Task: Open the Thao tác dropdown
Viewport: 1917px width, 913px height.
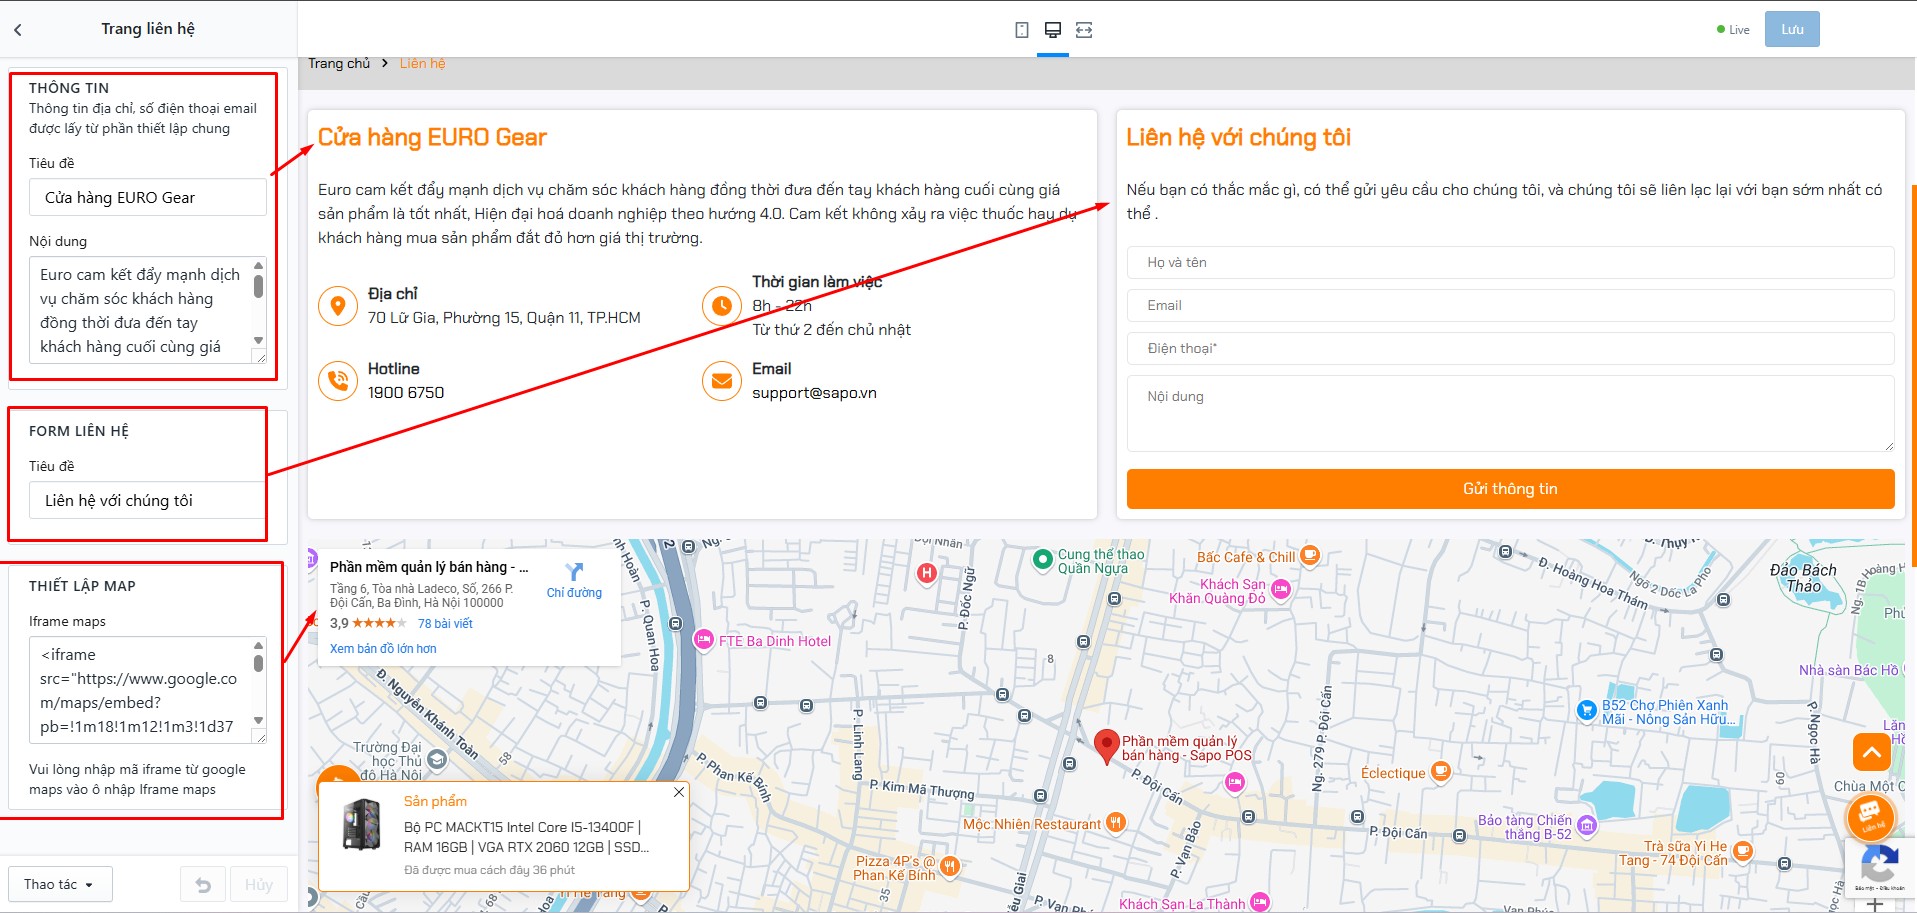Action: tap(59, 884)
